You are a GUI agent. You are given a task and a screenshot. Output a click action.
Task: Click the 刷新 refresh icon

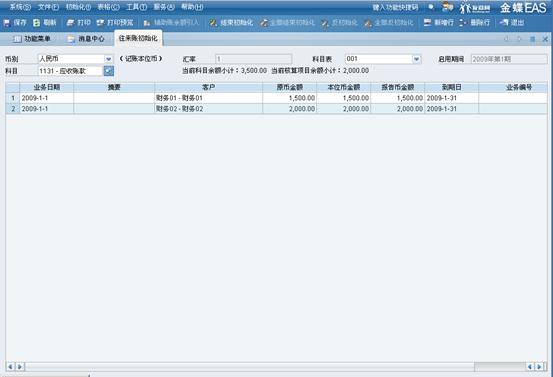click(36, 23)
